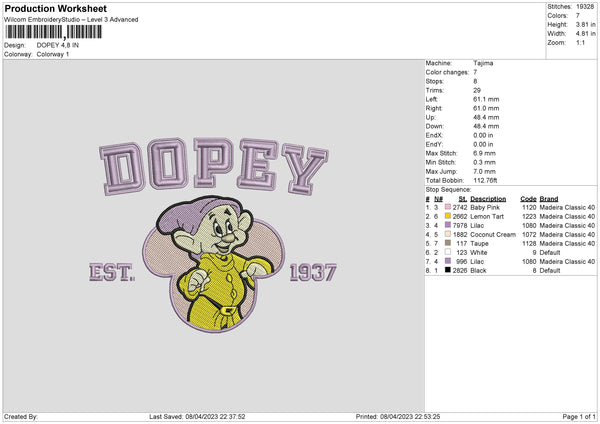The height and width of the screenshot is (424, 600).
Task: Select the EndY label
Action: coord(434,144)
